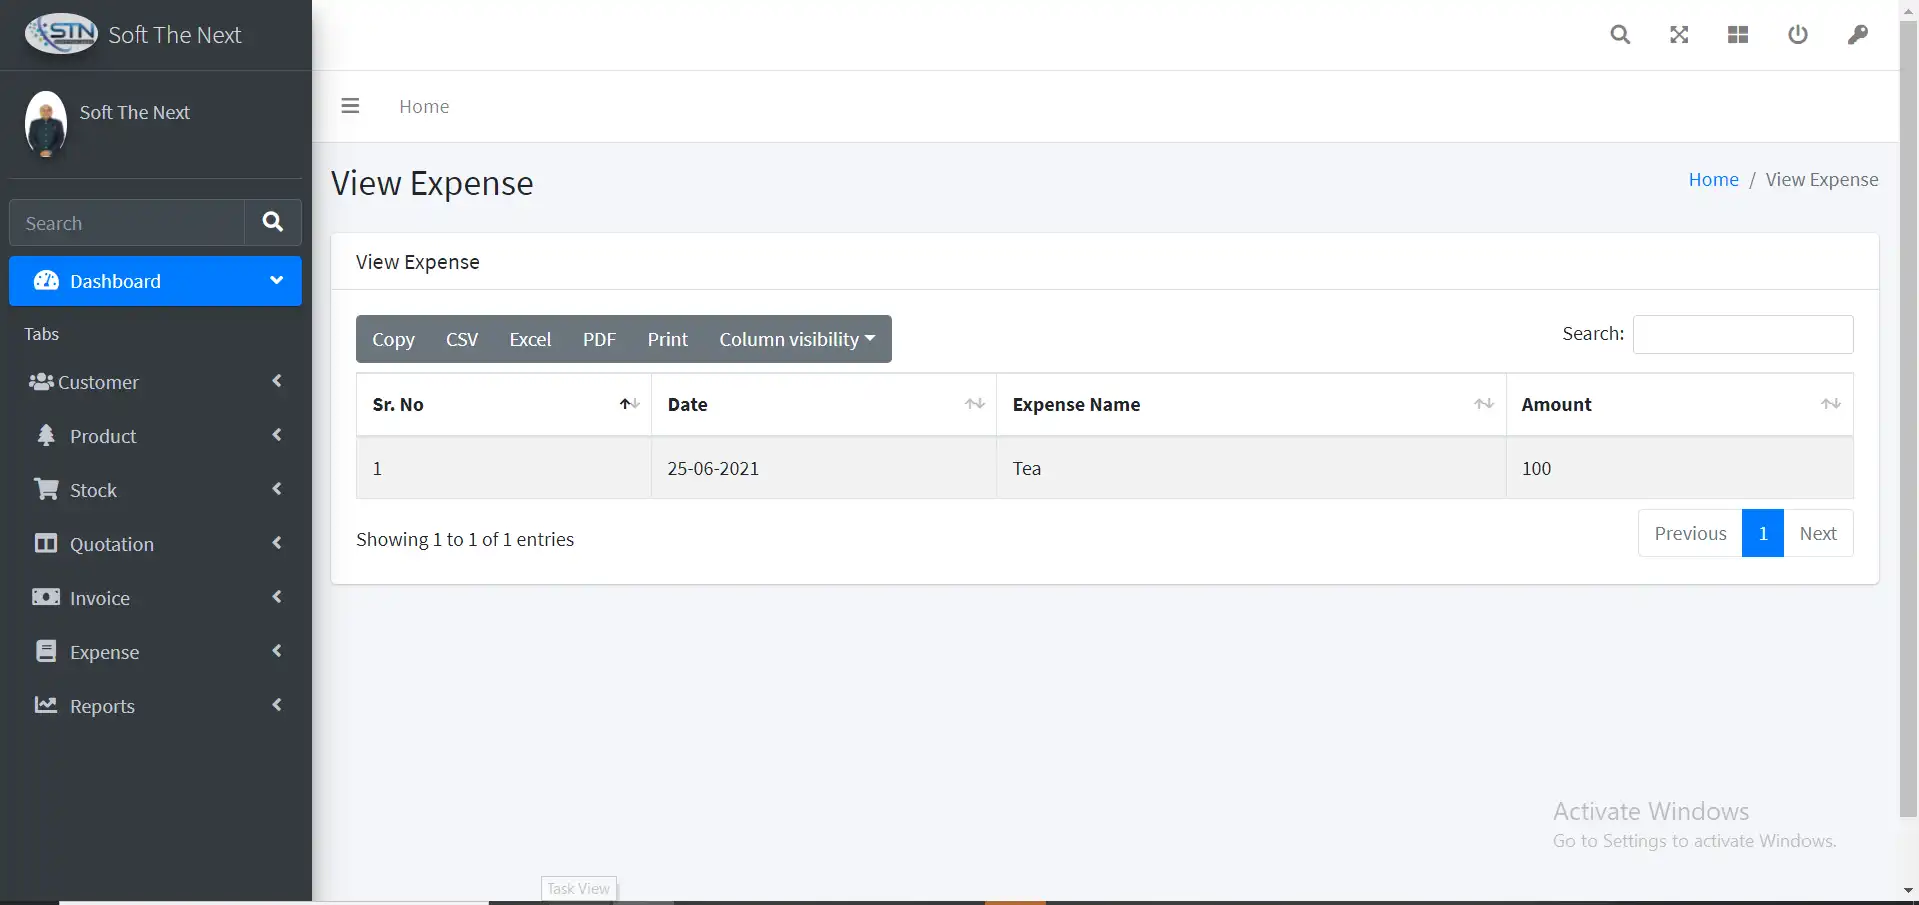Open the grid apps icon in header

1738,35
